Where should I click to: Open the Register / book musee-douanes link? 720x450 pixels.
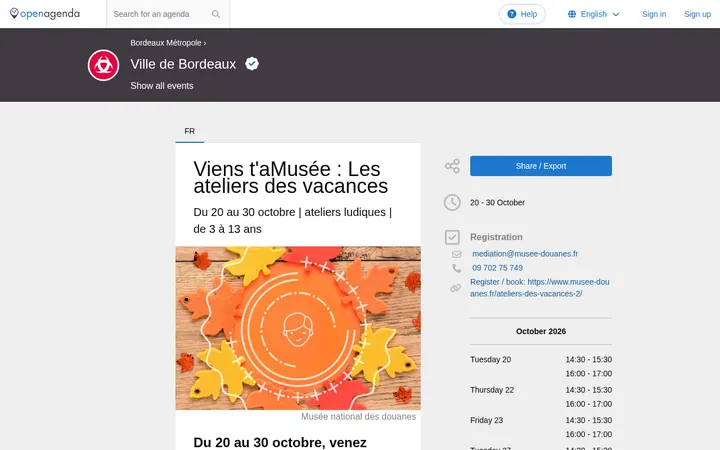pos(540,288)
